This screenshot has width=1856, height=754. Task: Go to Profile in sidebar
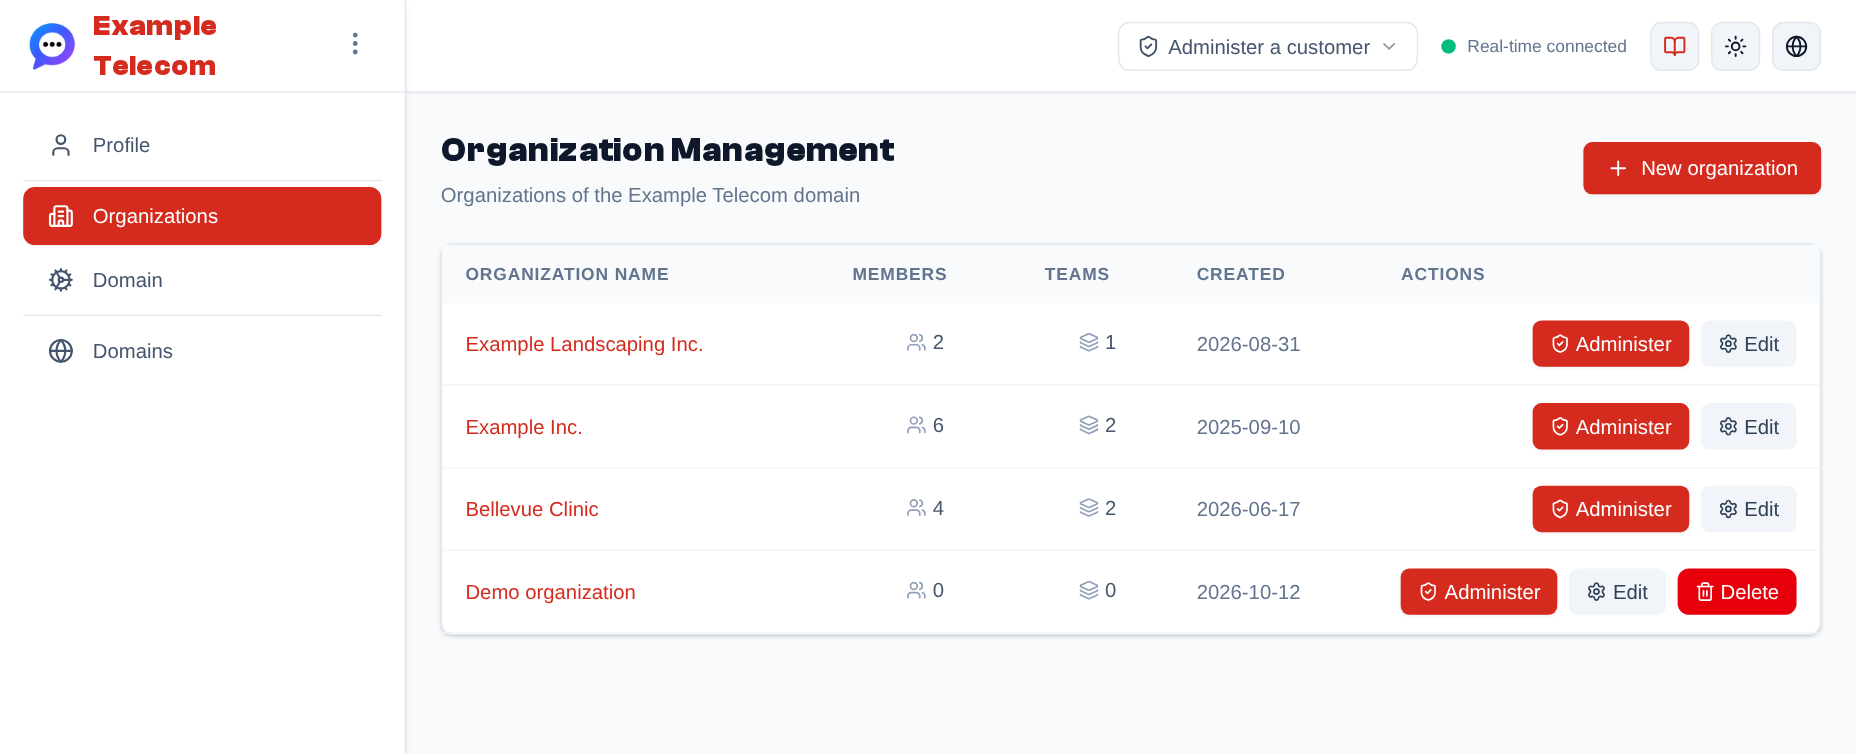[202, 145]
